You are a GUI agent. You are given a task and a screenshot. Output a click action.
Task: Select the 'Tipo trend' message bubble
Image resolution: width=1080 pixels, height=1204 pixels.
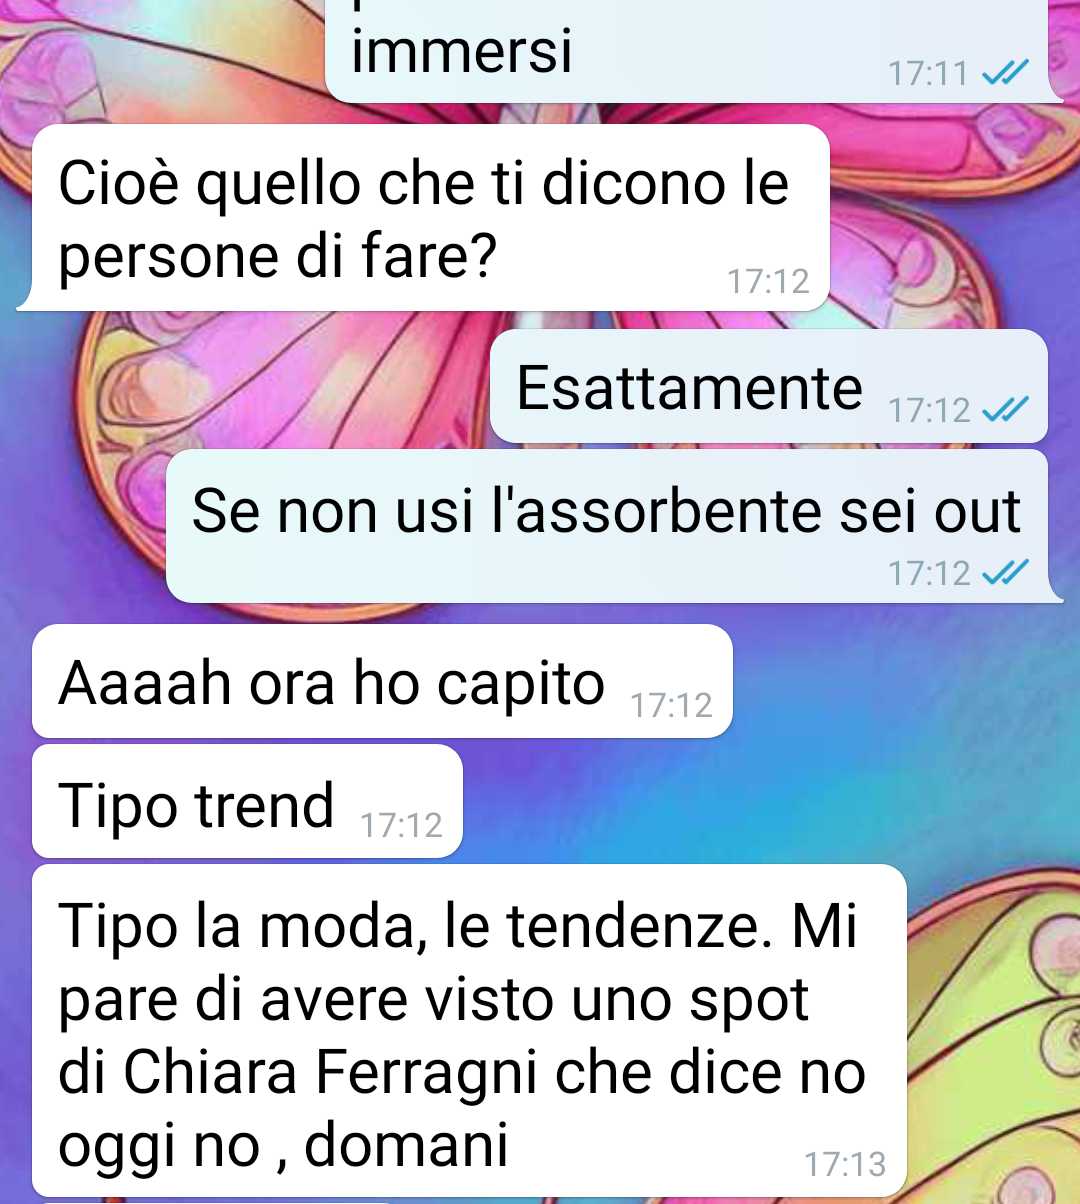coord(247,801)
